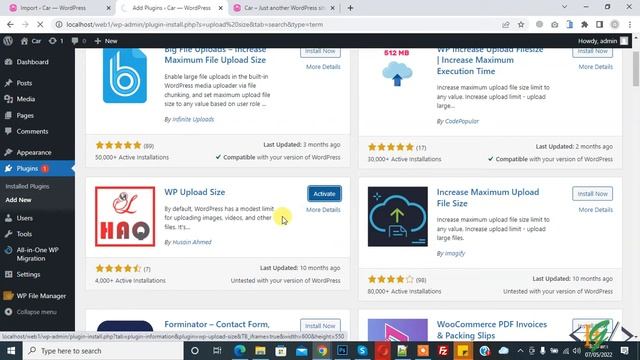Open the cloud upload plugin thumbnail by Imagify

(x=398, y=216)
